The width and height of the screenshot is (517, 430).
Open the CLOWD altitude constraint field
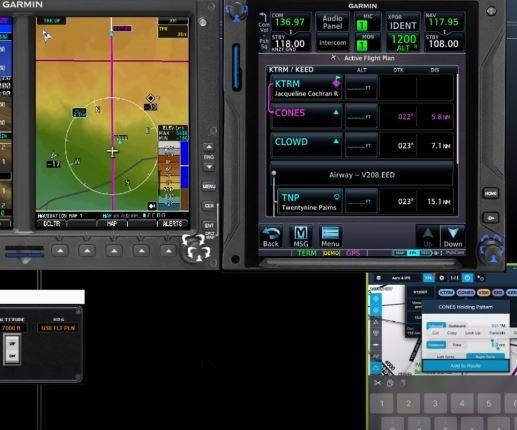pyautogui.click(x=361, y=146)
